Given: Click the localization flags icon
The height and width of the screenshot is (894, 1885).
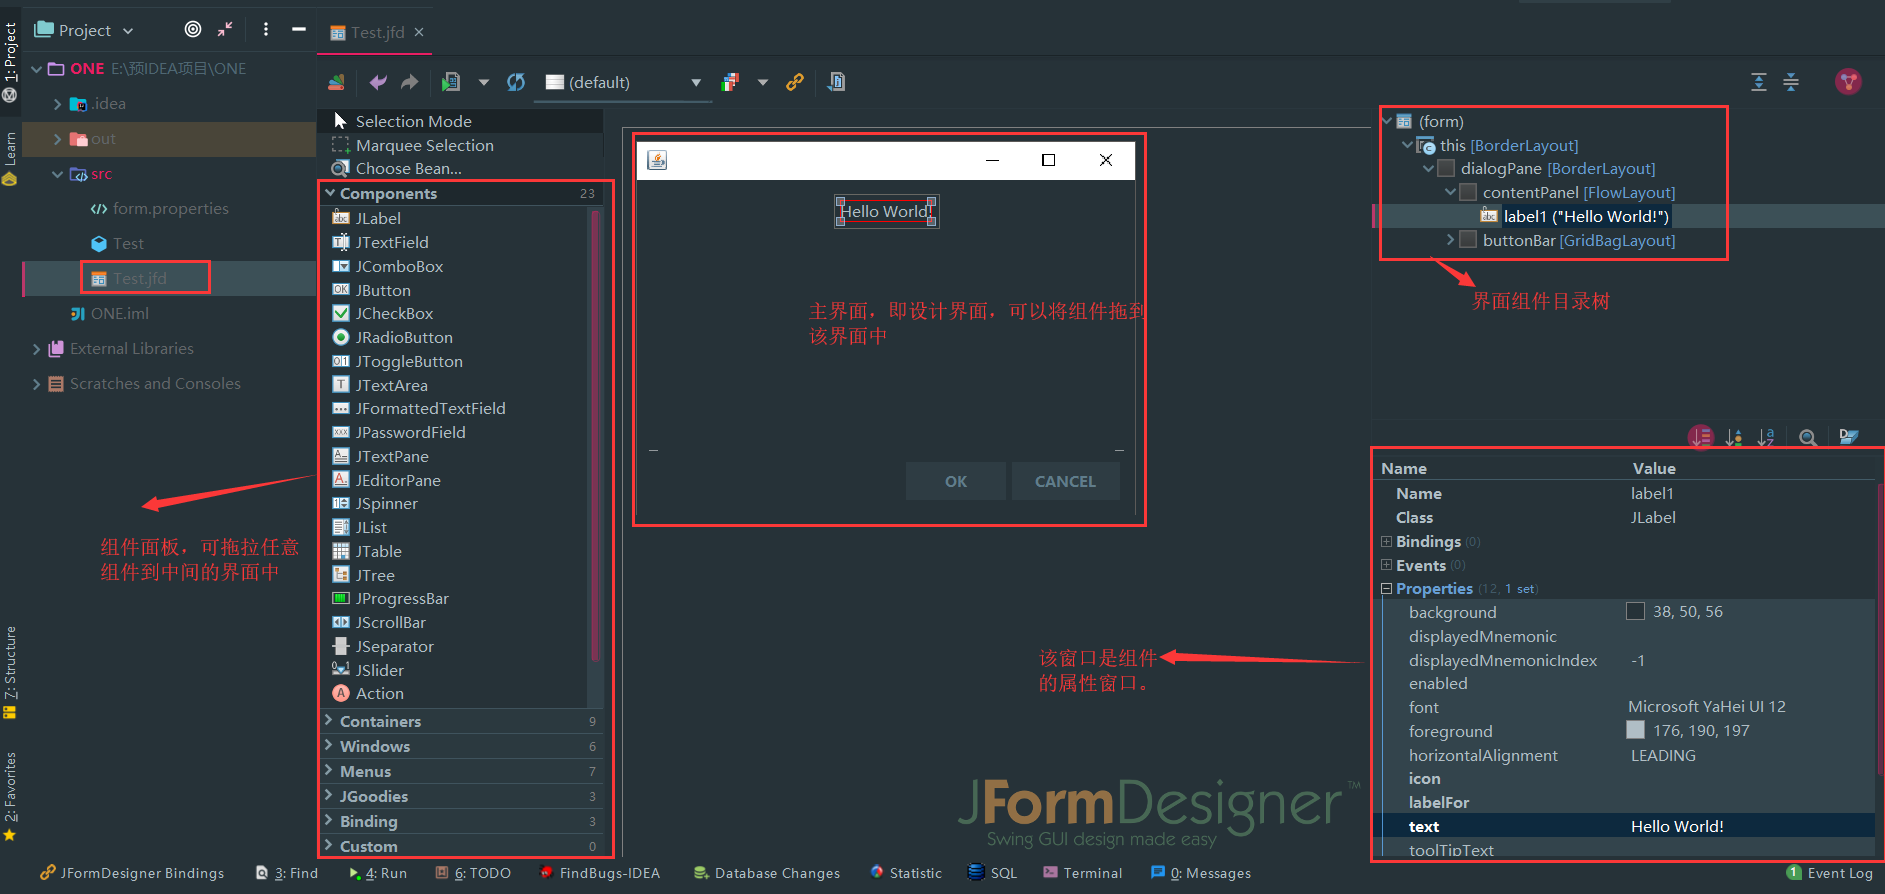Looking at the screenshot, I should click(x=731, y=82).
